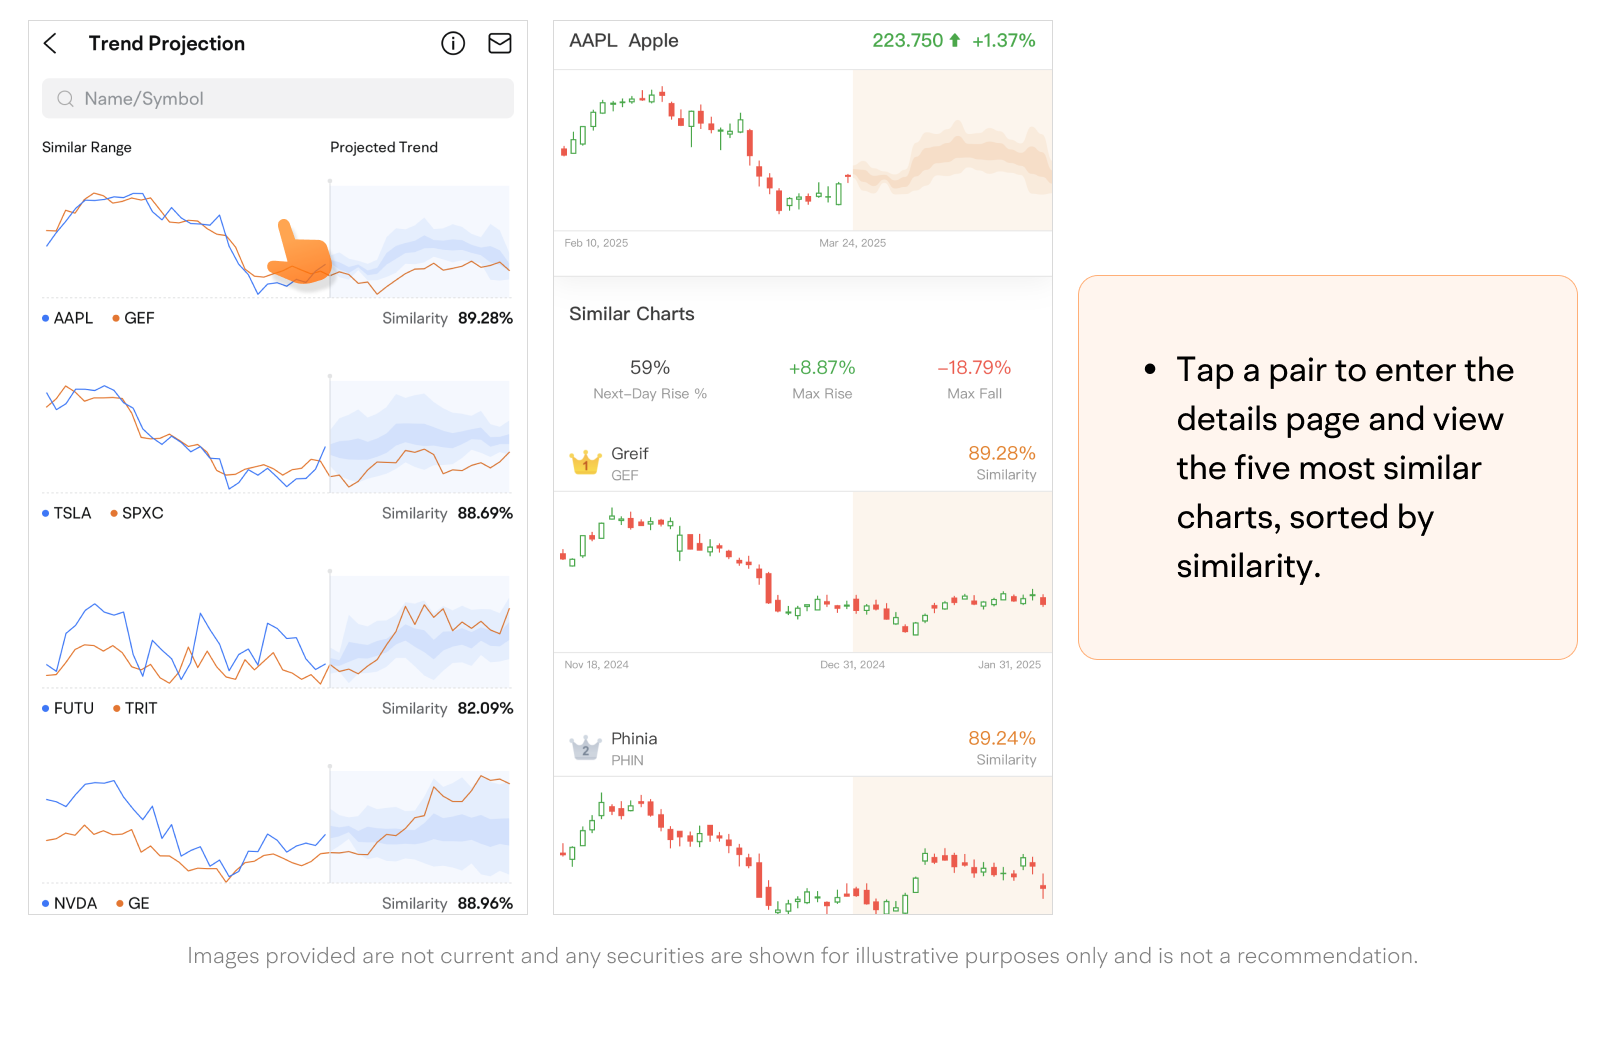Viewport: 1606px width, 1051px height.
Task: Click the Max Fall -18.79% statistic
Action: (x=974, y=379)
